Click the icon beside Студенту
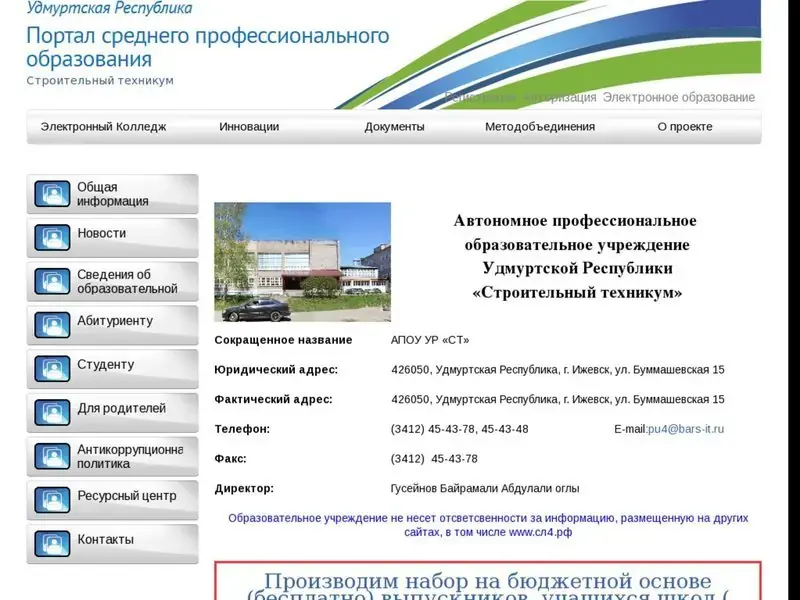800x600 pixels. pos(52,369)
